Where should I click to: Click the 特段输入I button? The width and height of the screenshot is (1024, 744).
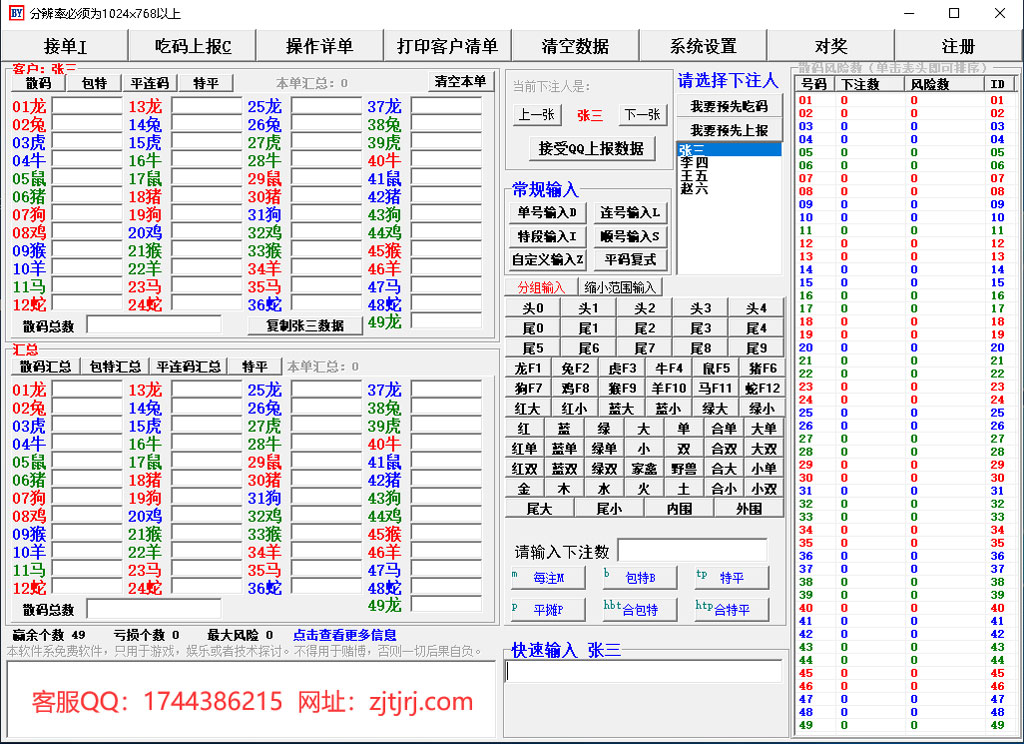(x=547, y=236)
